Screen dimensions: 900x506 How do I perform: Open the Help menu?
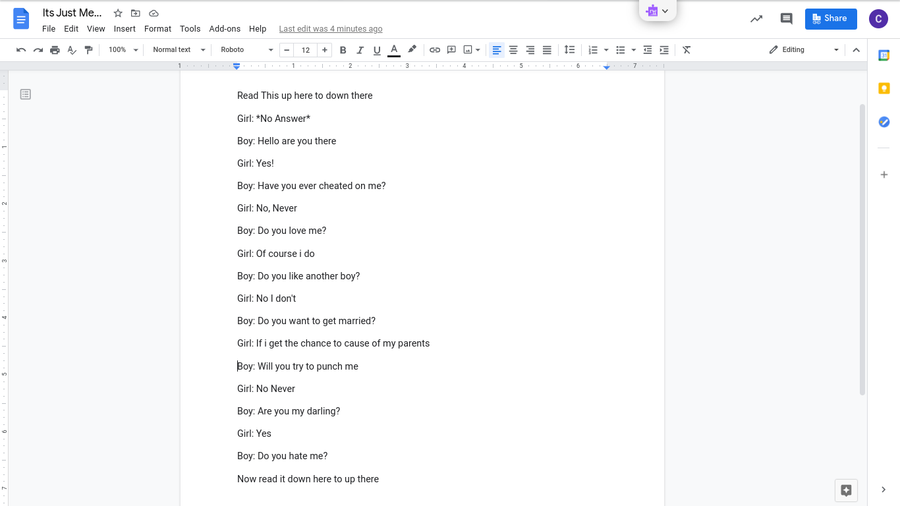pyautogui.click(x=257, y=29)
